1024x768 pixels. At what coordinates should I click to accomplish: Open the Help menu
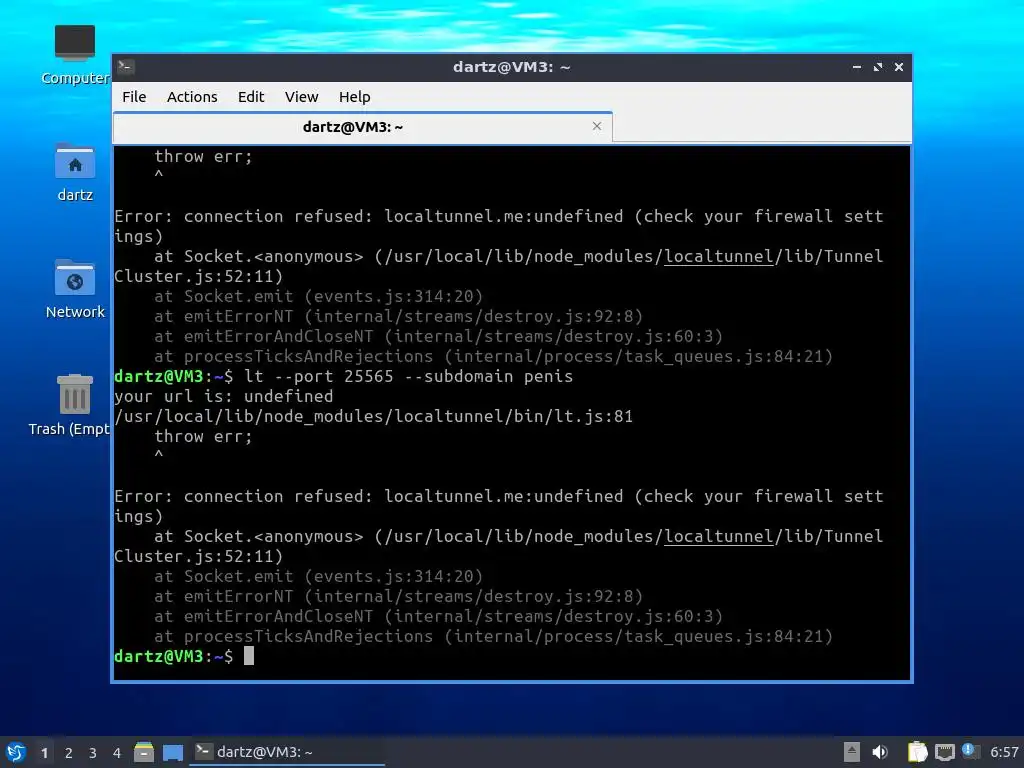(x=355, y=97)
